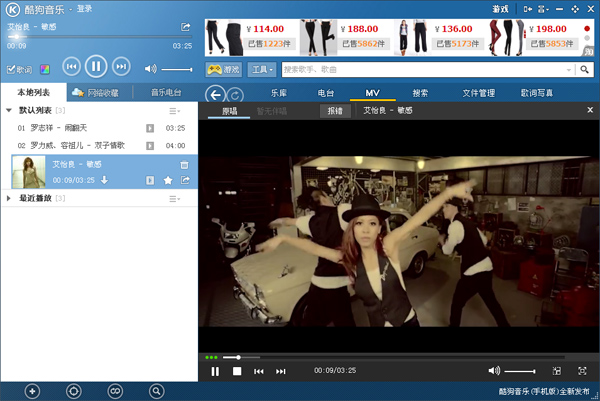Toggle MV window mode icon

tap(557, 371)
